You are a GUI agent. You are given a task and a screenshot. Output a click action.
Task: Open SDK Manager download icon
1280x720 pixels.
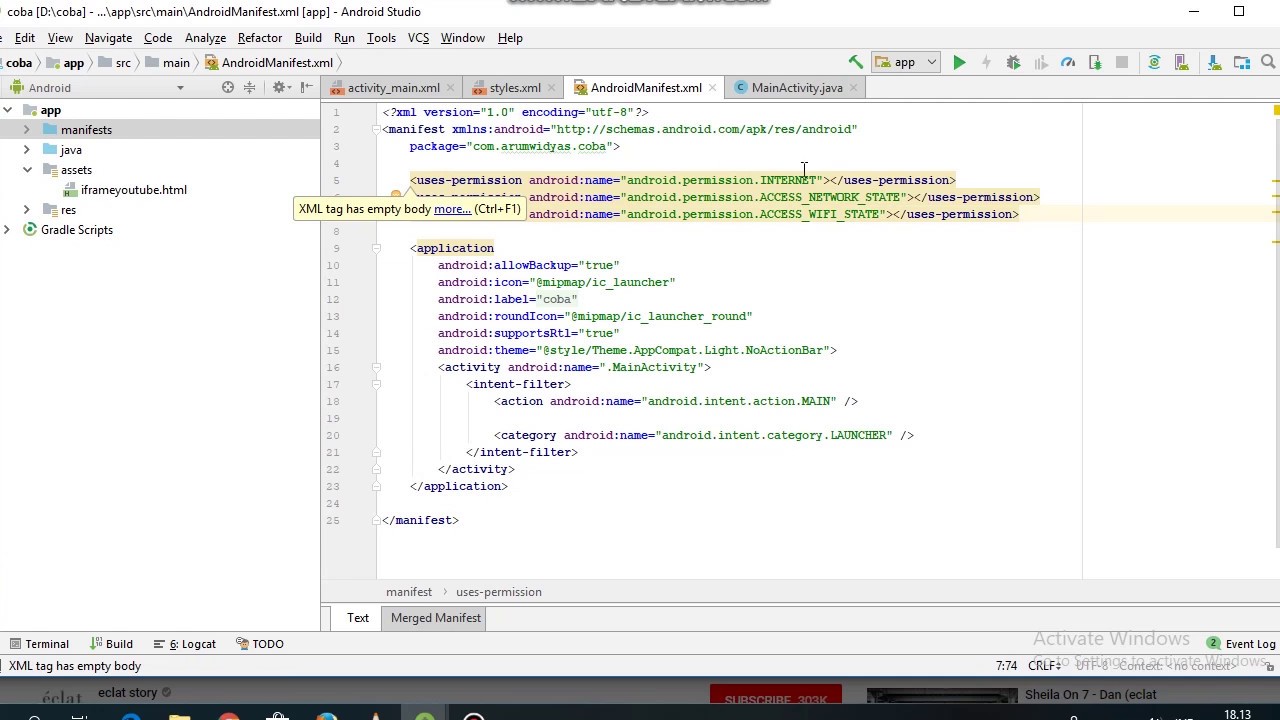coord(1215,62)
